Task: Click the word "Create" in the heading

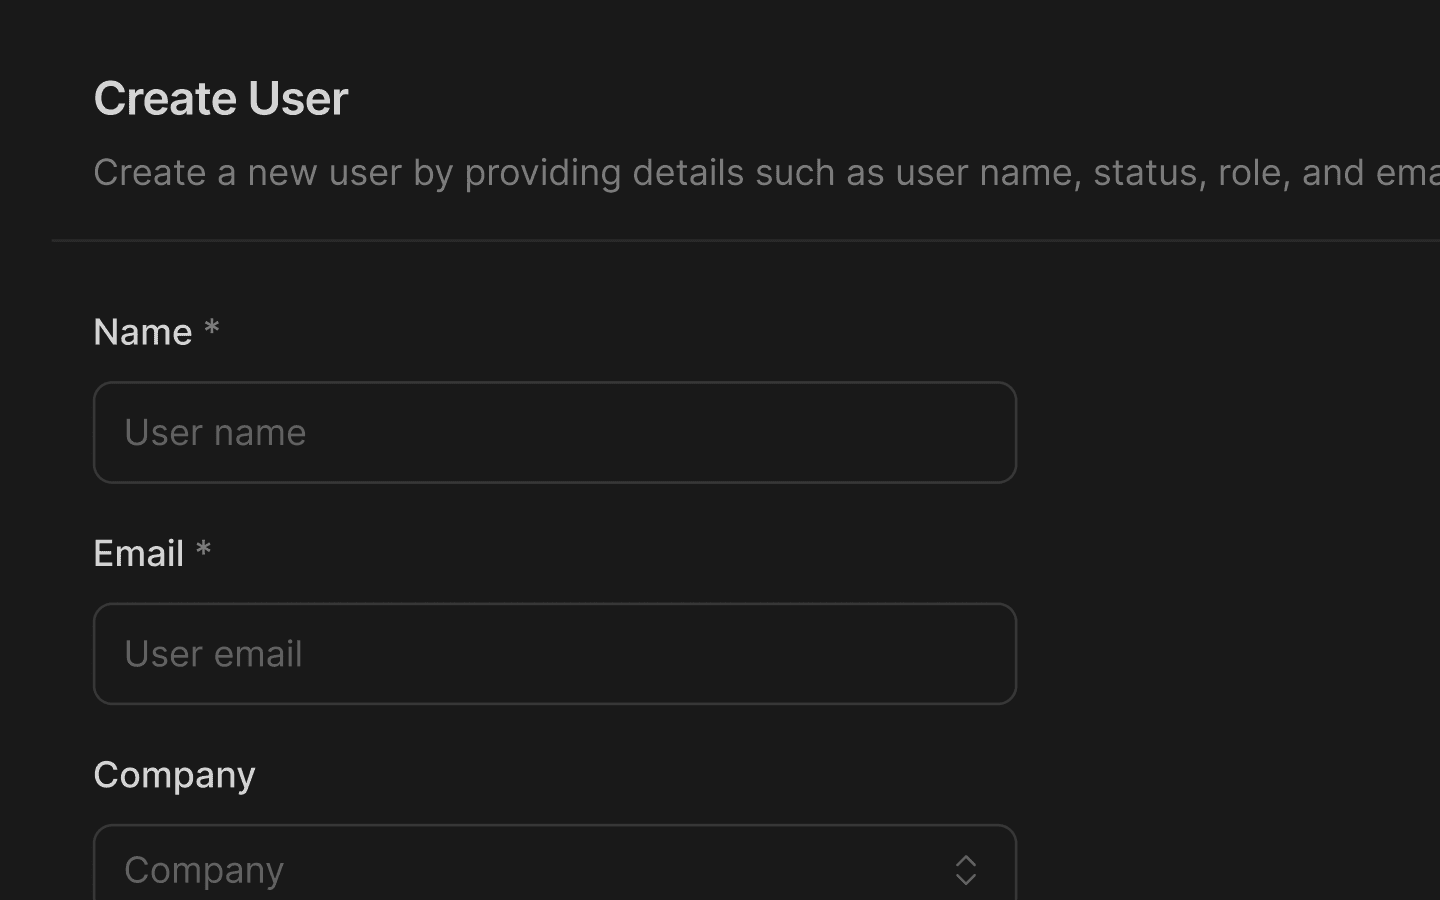Action: [164, 98]
